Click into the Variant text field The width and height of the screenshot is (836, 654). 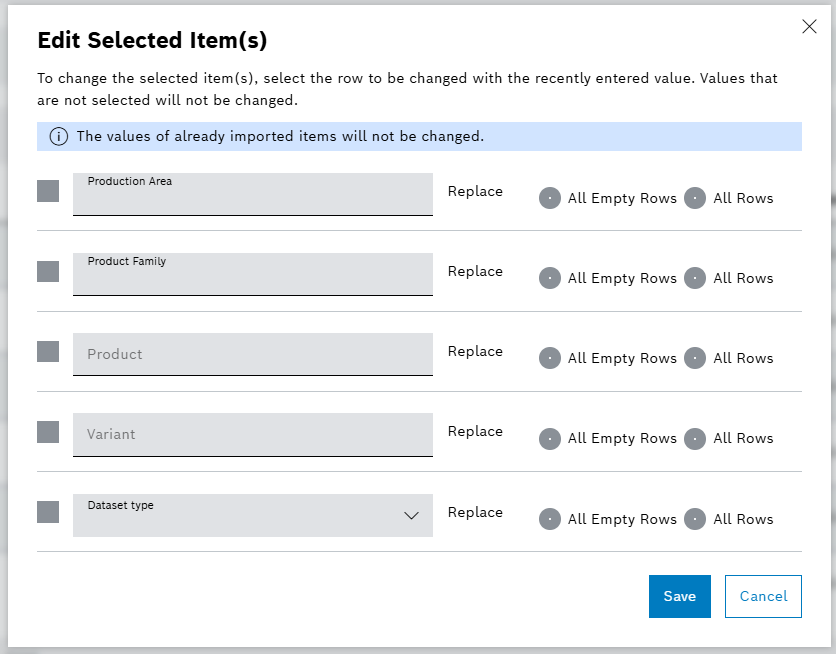(252, 435)
